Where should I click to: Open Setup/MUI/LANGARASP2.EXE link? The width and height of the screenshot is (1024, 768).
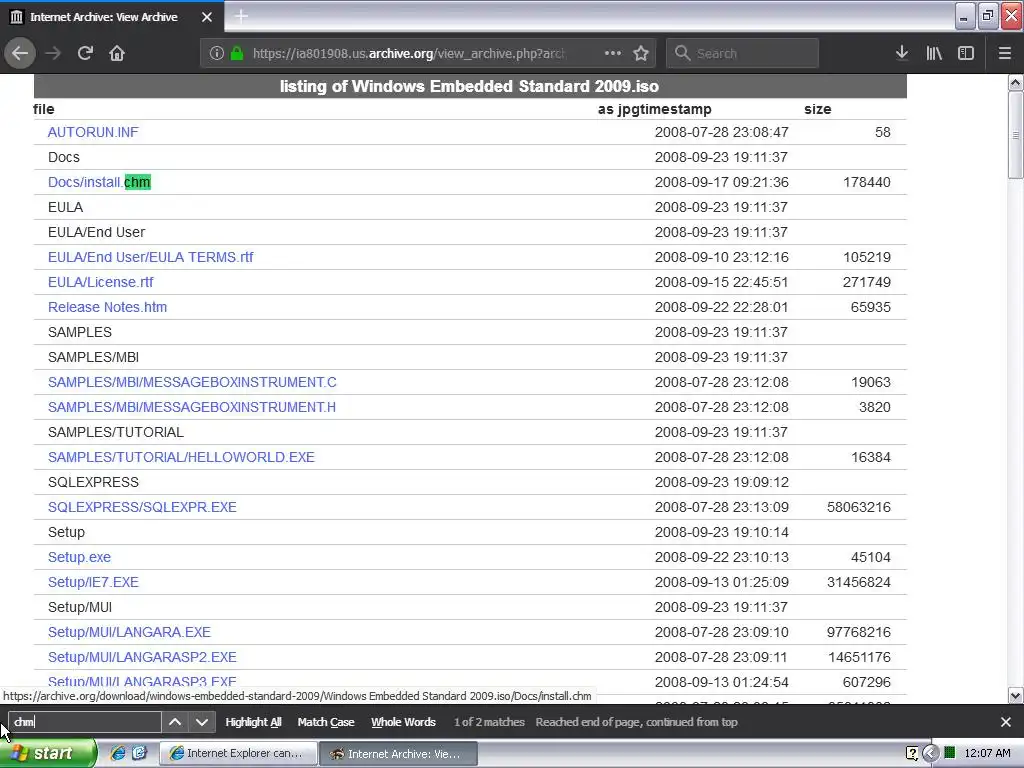tap(142, 657)
